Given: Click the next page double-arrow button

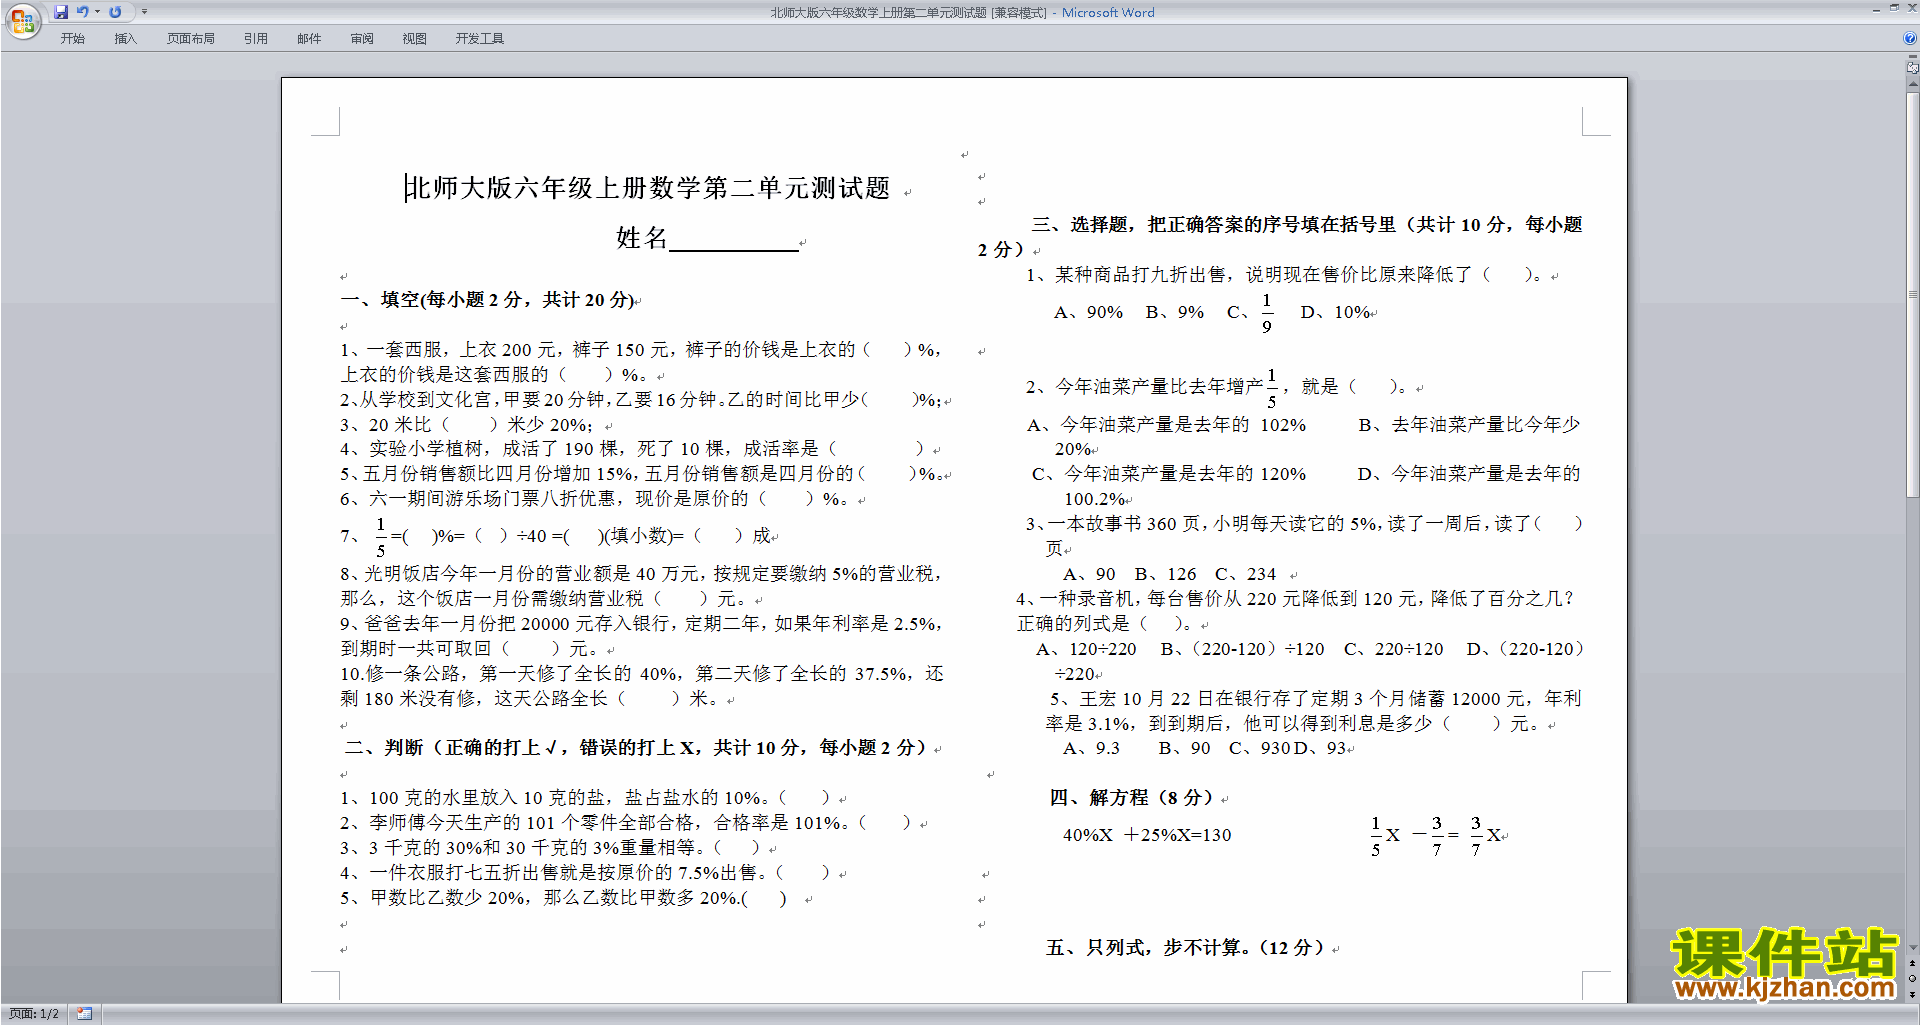Looking at the screenshot, I should pos(1912,993).
